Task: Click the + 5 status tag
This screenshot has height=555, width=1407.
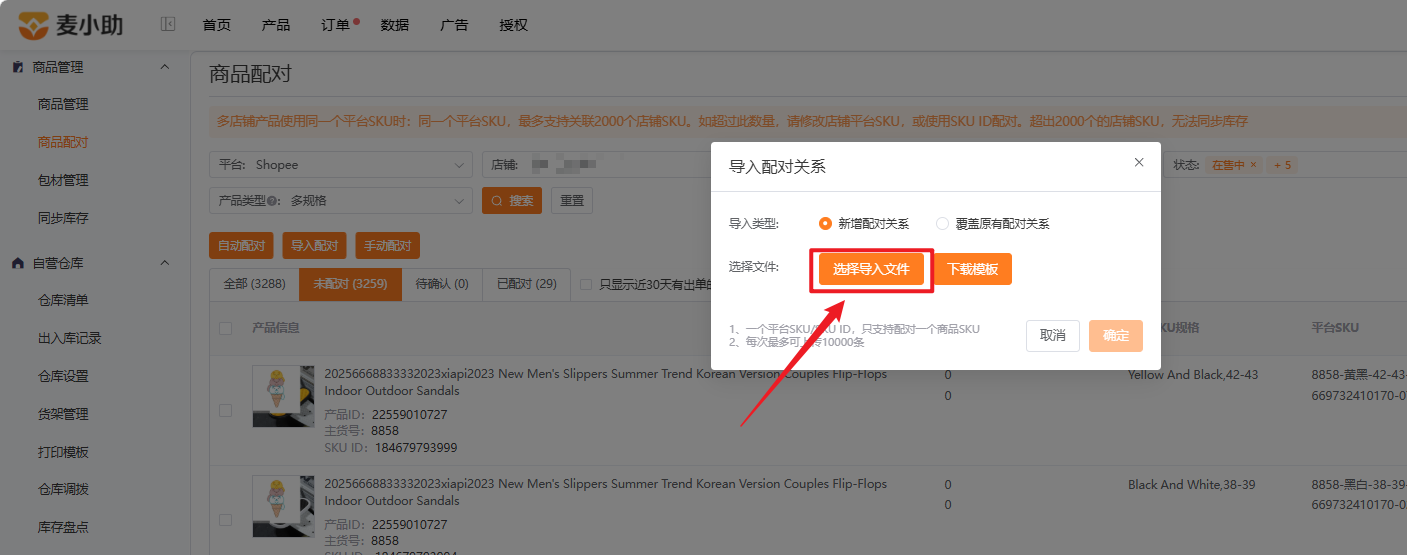Action: pyautogui.click(x=1282, y=165)
